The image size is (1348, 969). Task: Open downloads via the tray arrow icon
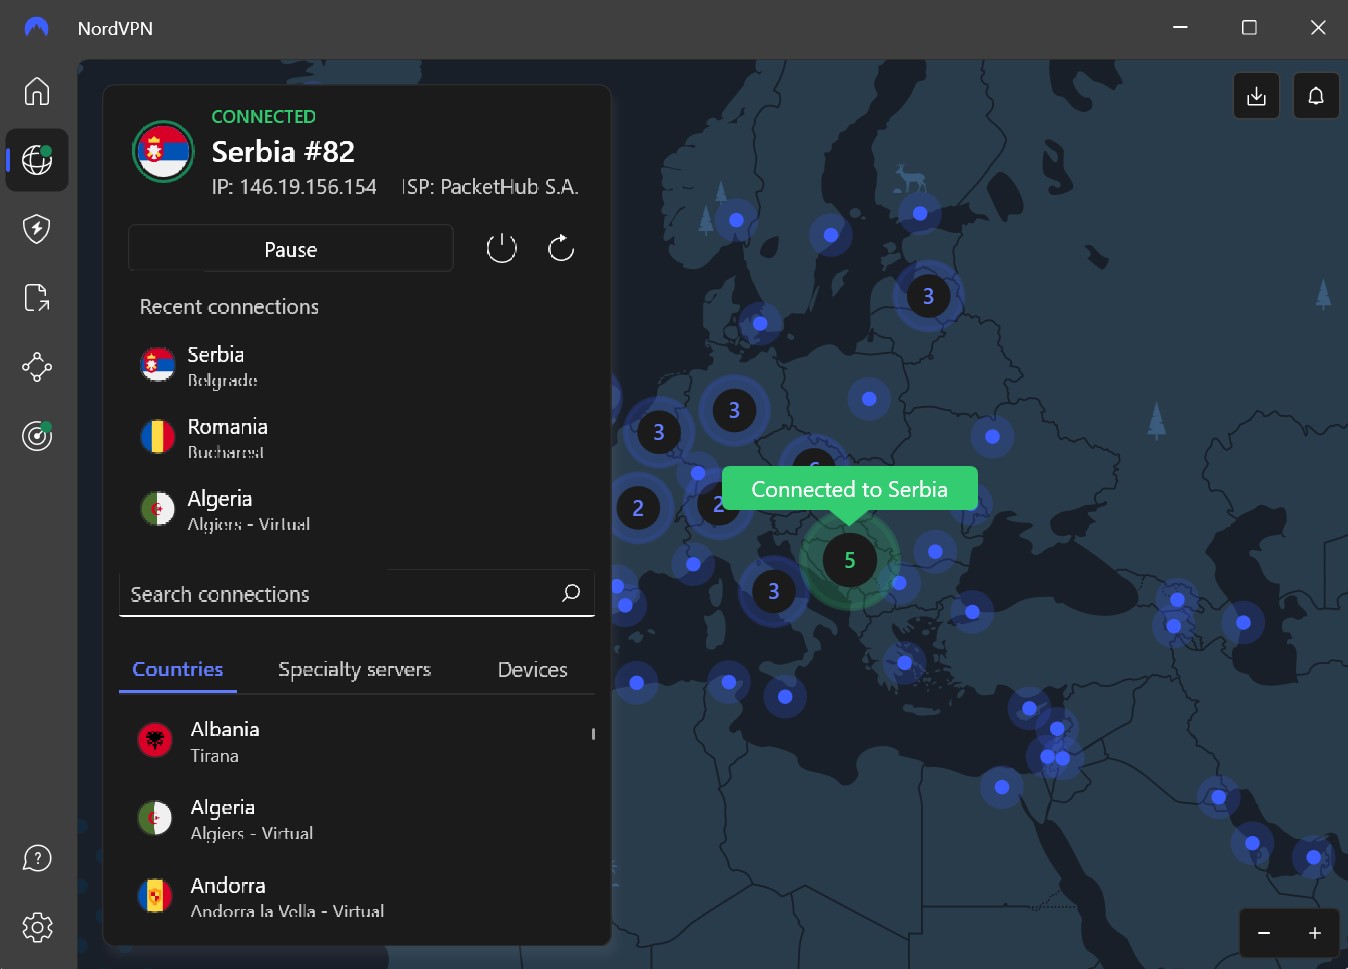click(x=1256, y=95)
